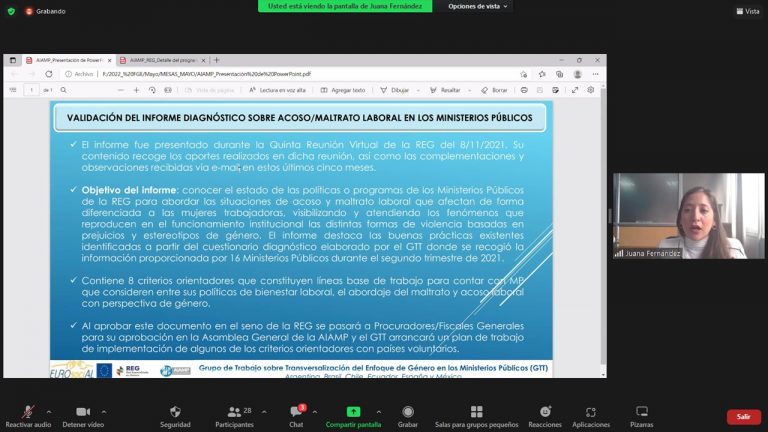This screenshot has height=432, width=768.
Task: Expand the arrow next to Participantes
Action: pos(264,412)
